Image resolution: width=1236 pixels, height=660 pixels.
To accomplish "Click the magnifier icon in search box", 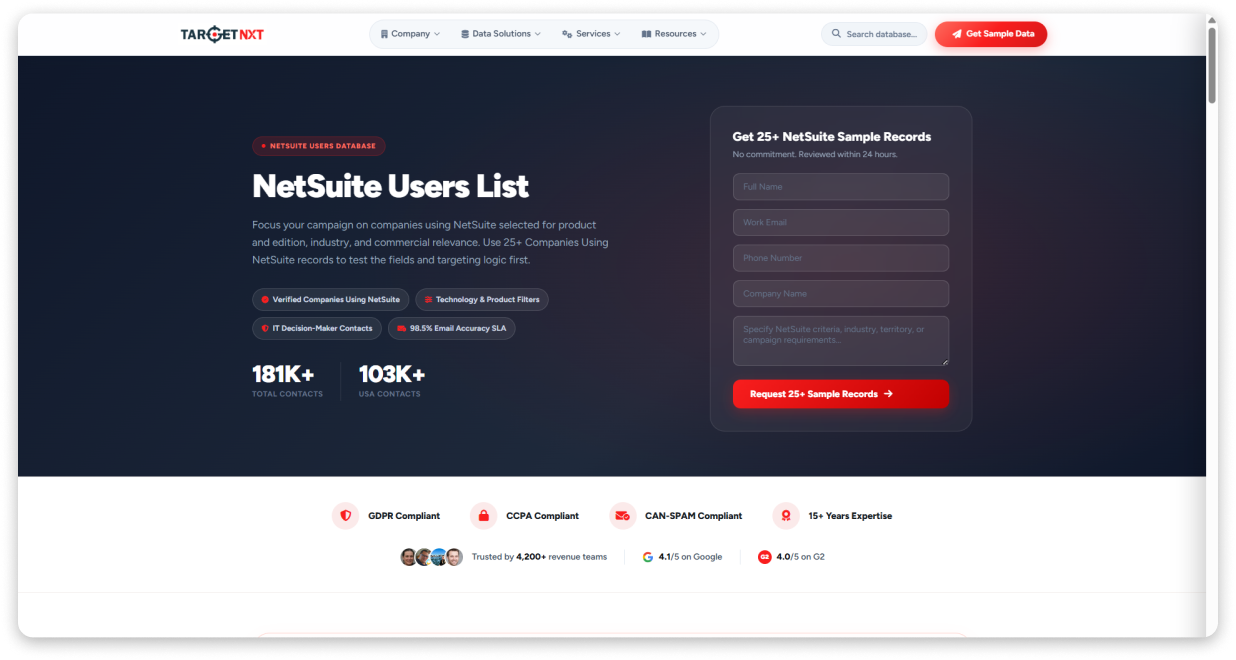I will (836, 34).
